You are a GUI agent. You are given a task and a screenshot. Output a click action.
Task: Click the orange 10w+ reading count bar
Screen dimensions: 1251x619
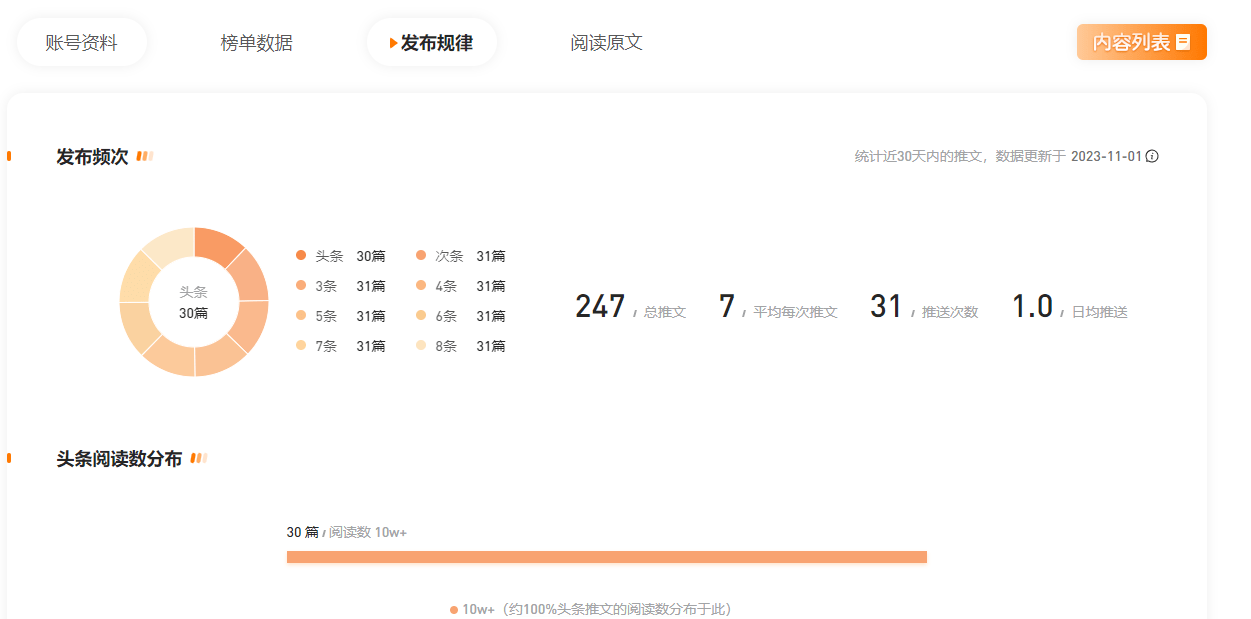click(606, 557)
